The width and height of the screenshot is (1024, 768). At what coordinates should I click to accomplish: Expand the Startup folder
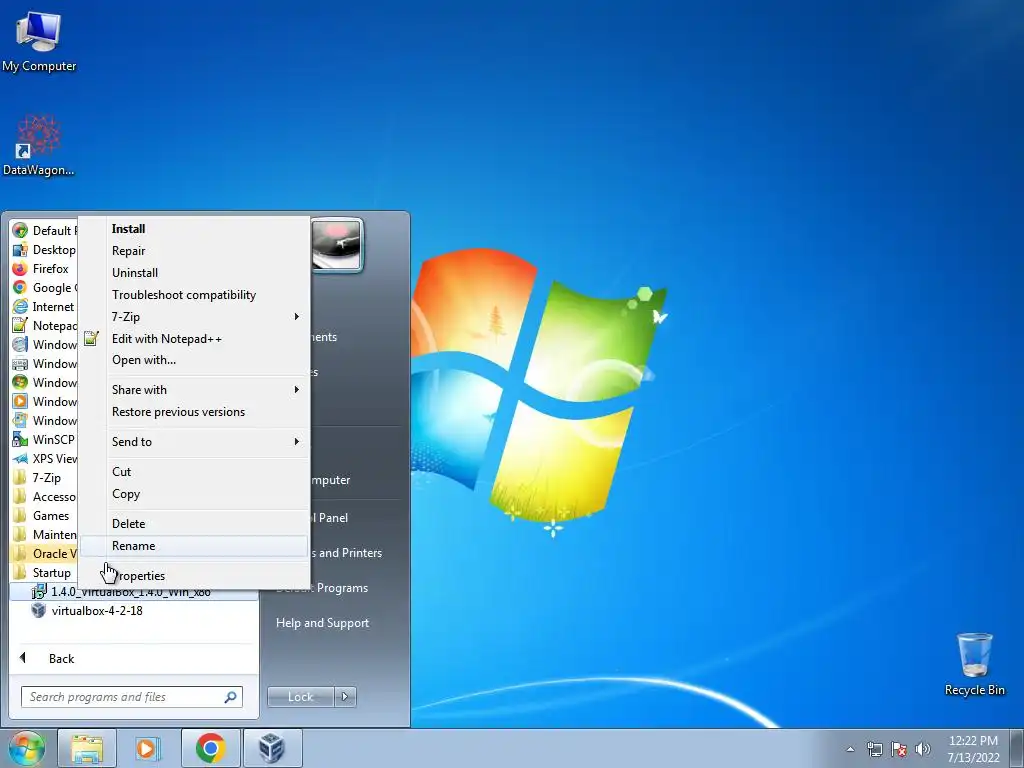click(44, 573)
